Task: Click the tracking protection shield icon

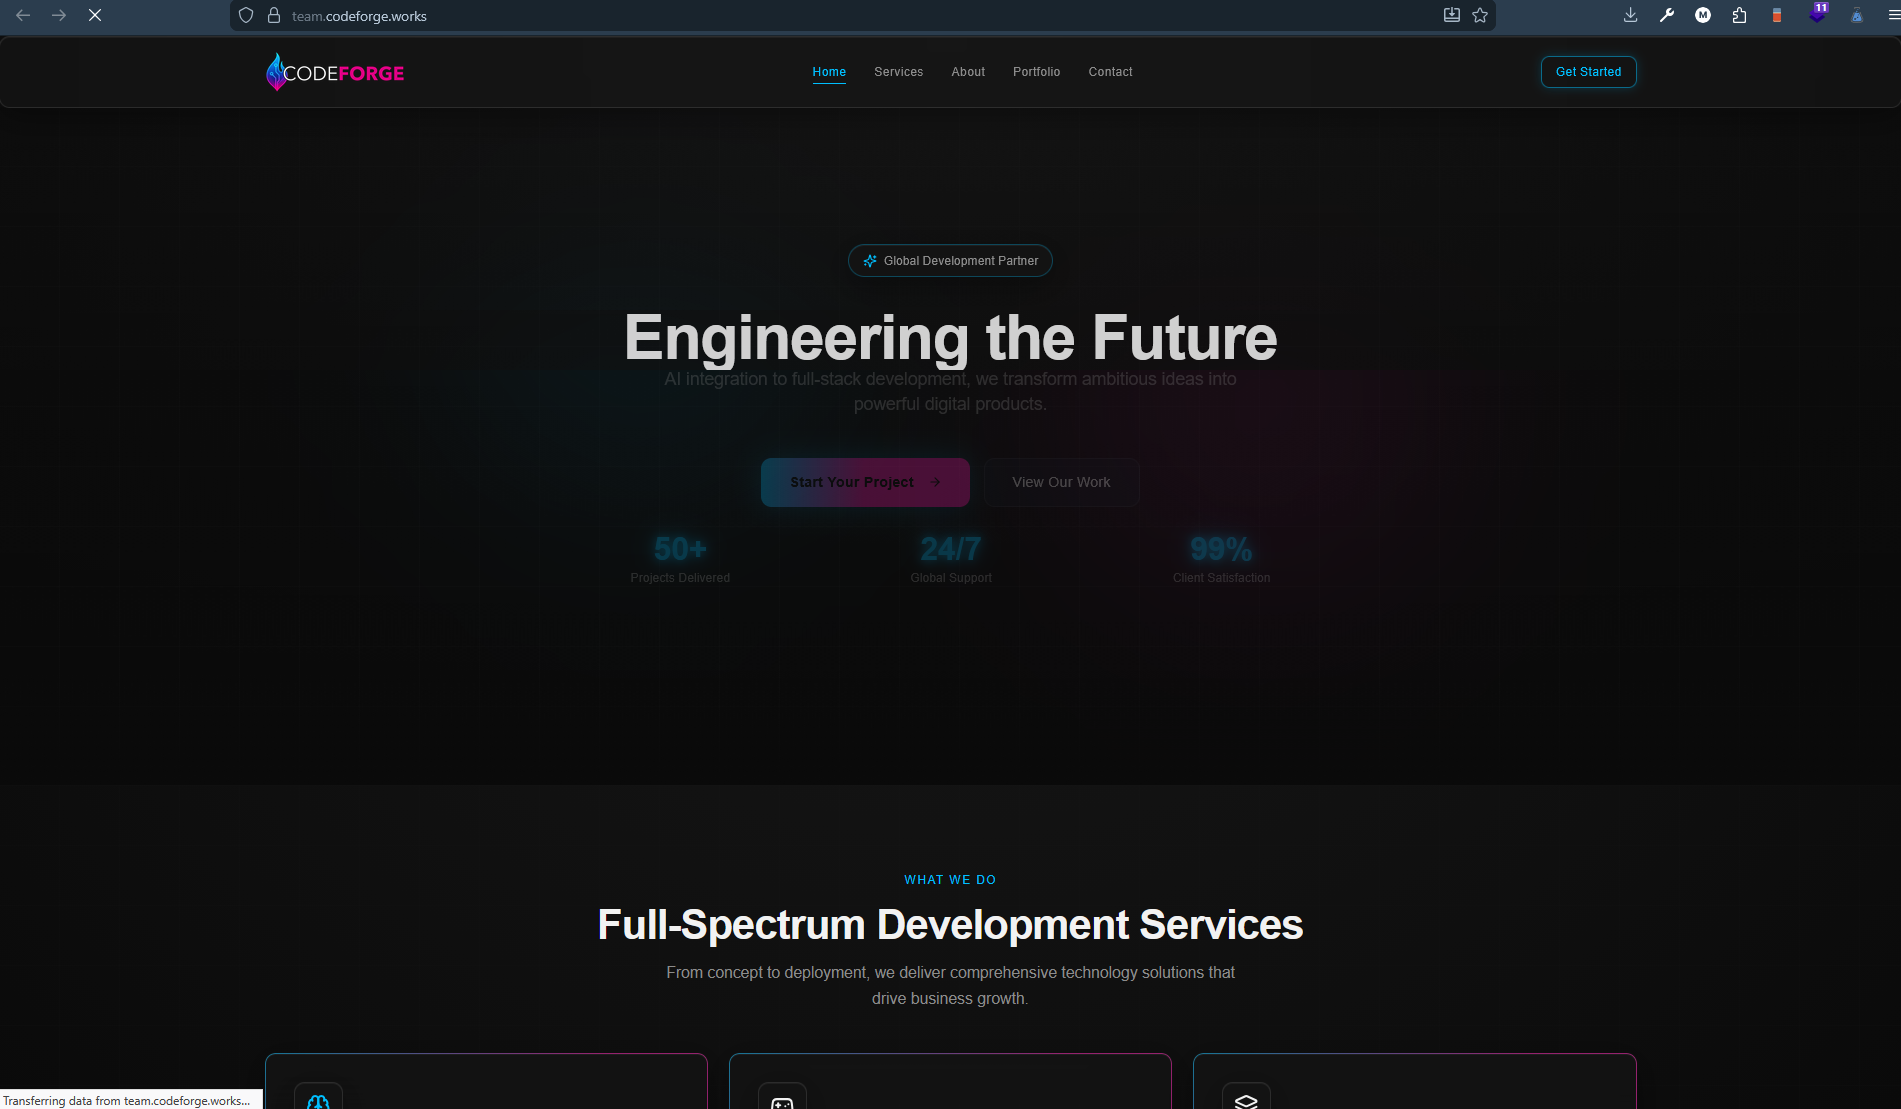Action: pyautogui.click(x=245, y=16)
